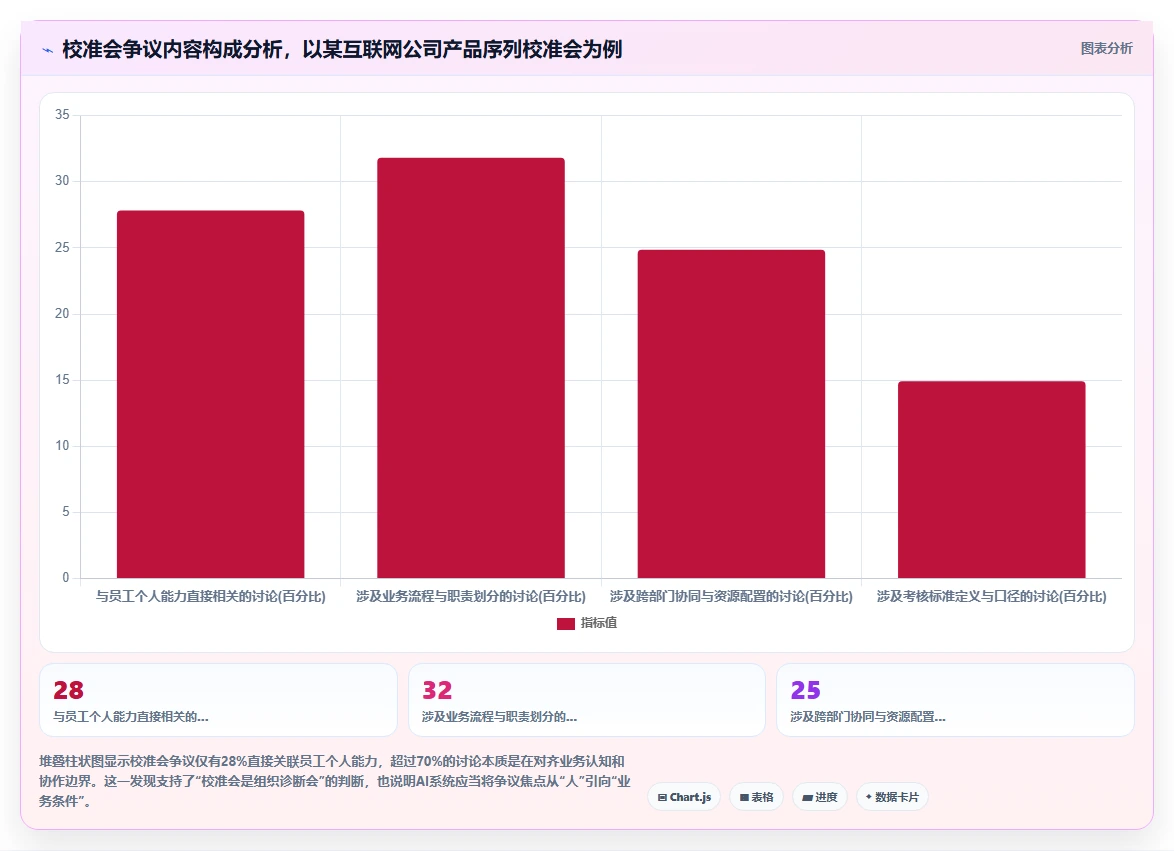Click axis label 涉及考核标准定义与口径的讨论(百分比)
This screenshot has height=851, width=1174.
(991, 597)
